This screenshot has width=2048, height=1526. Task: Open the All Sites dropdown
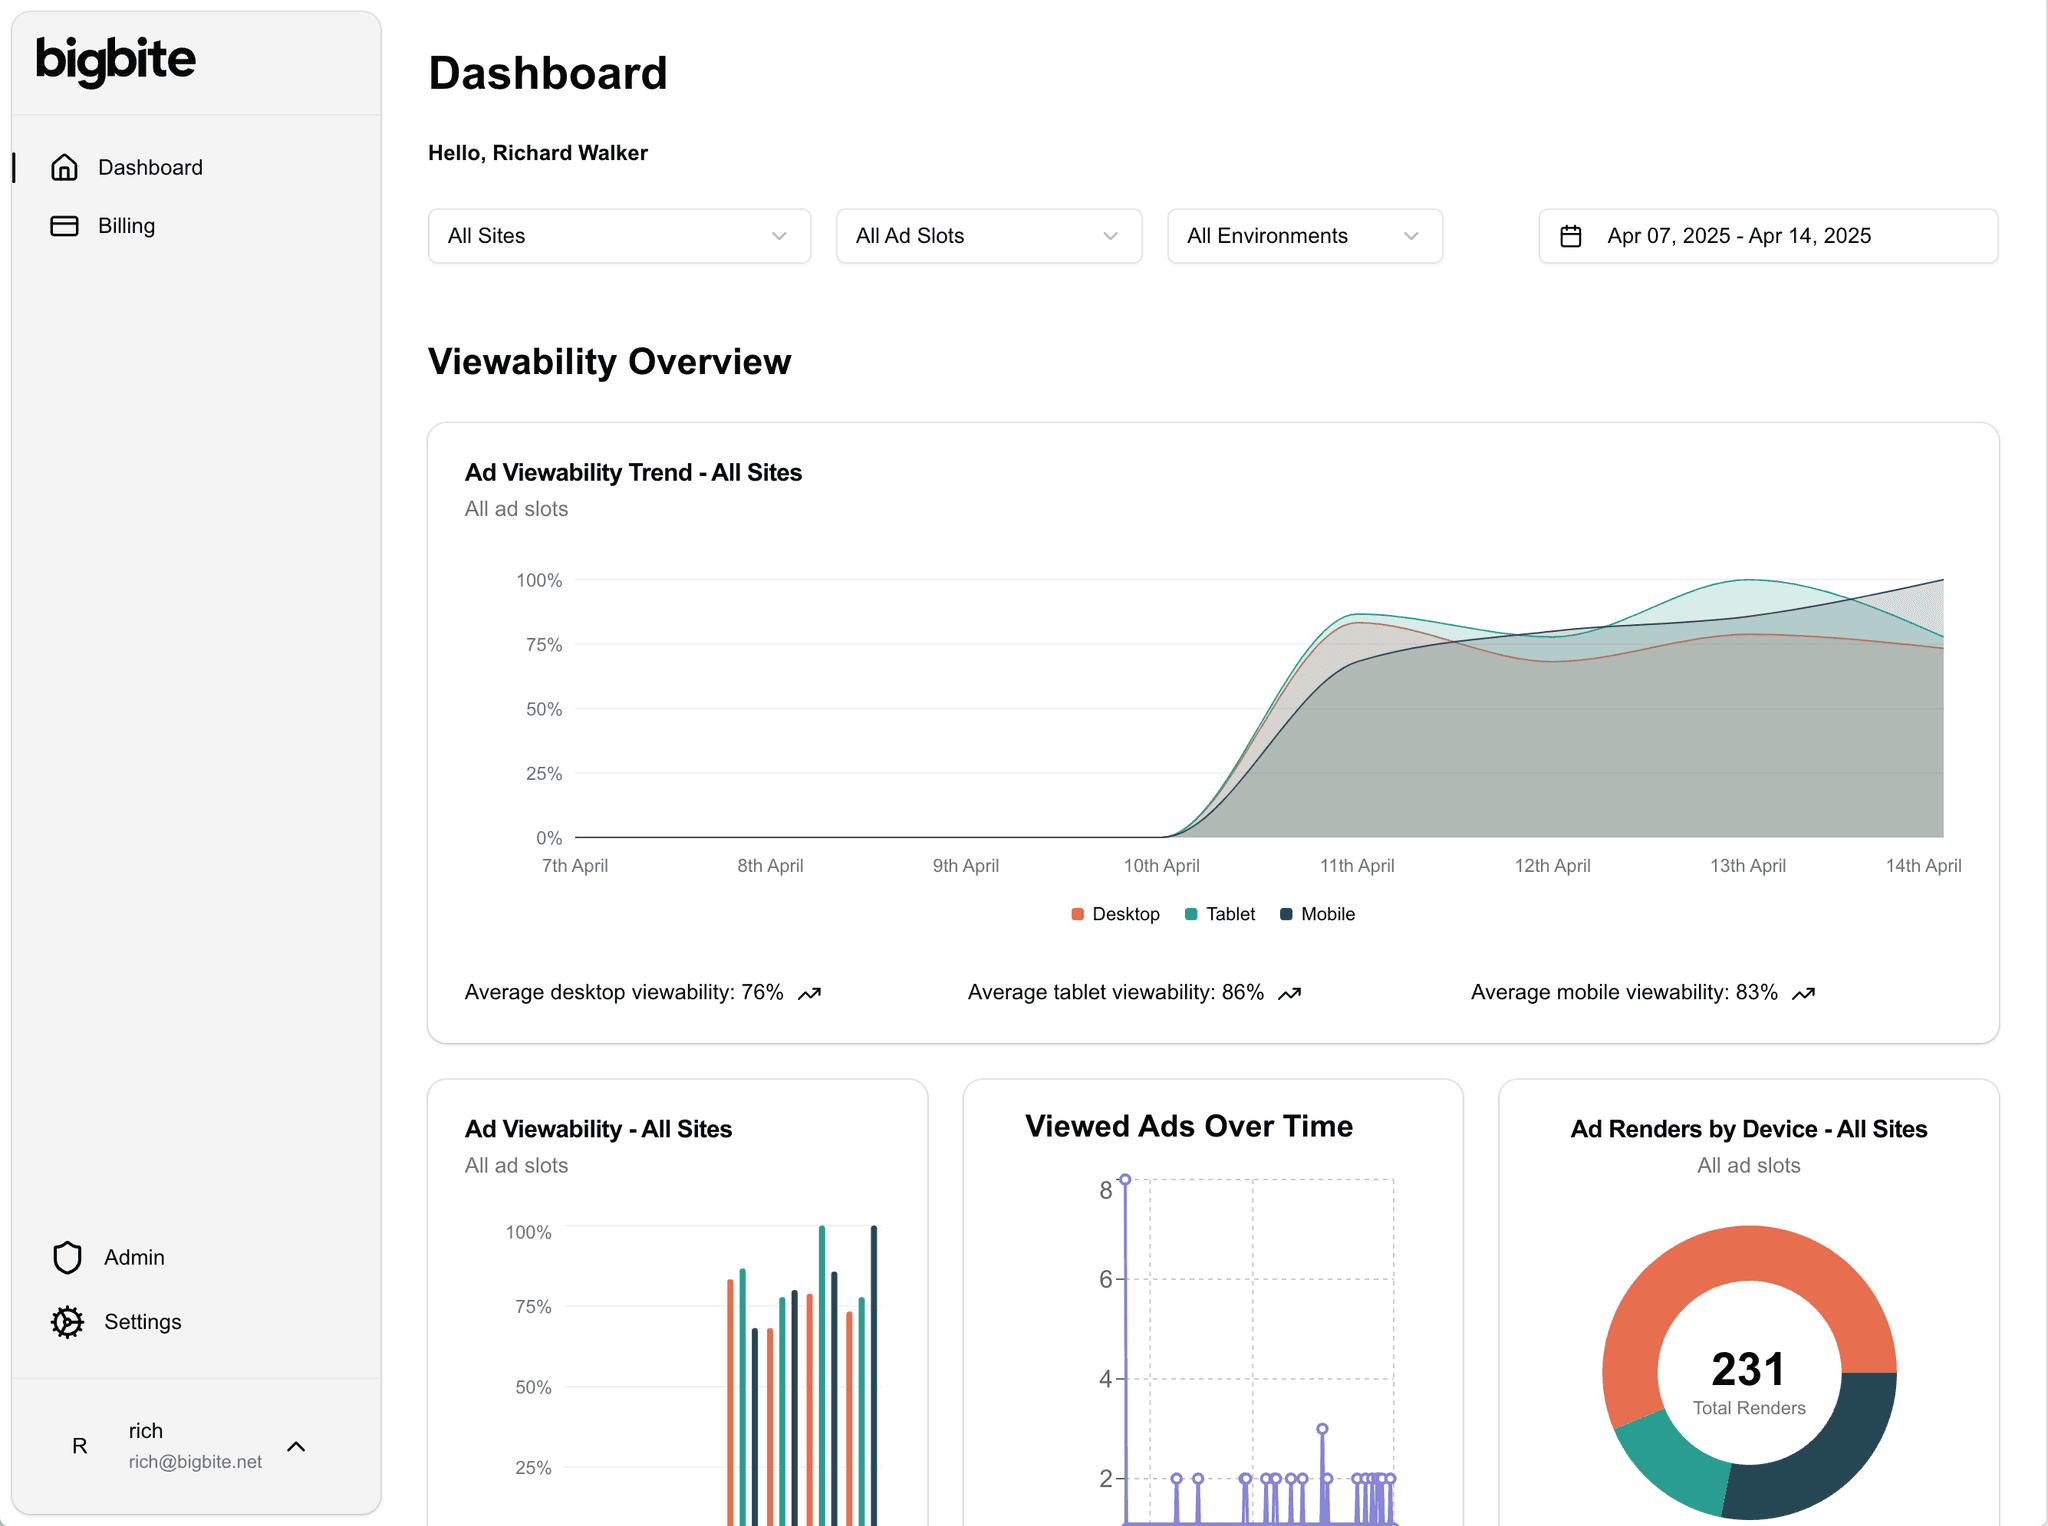click(x=619, y=236)
